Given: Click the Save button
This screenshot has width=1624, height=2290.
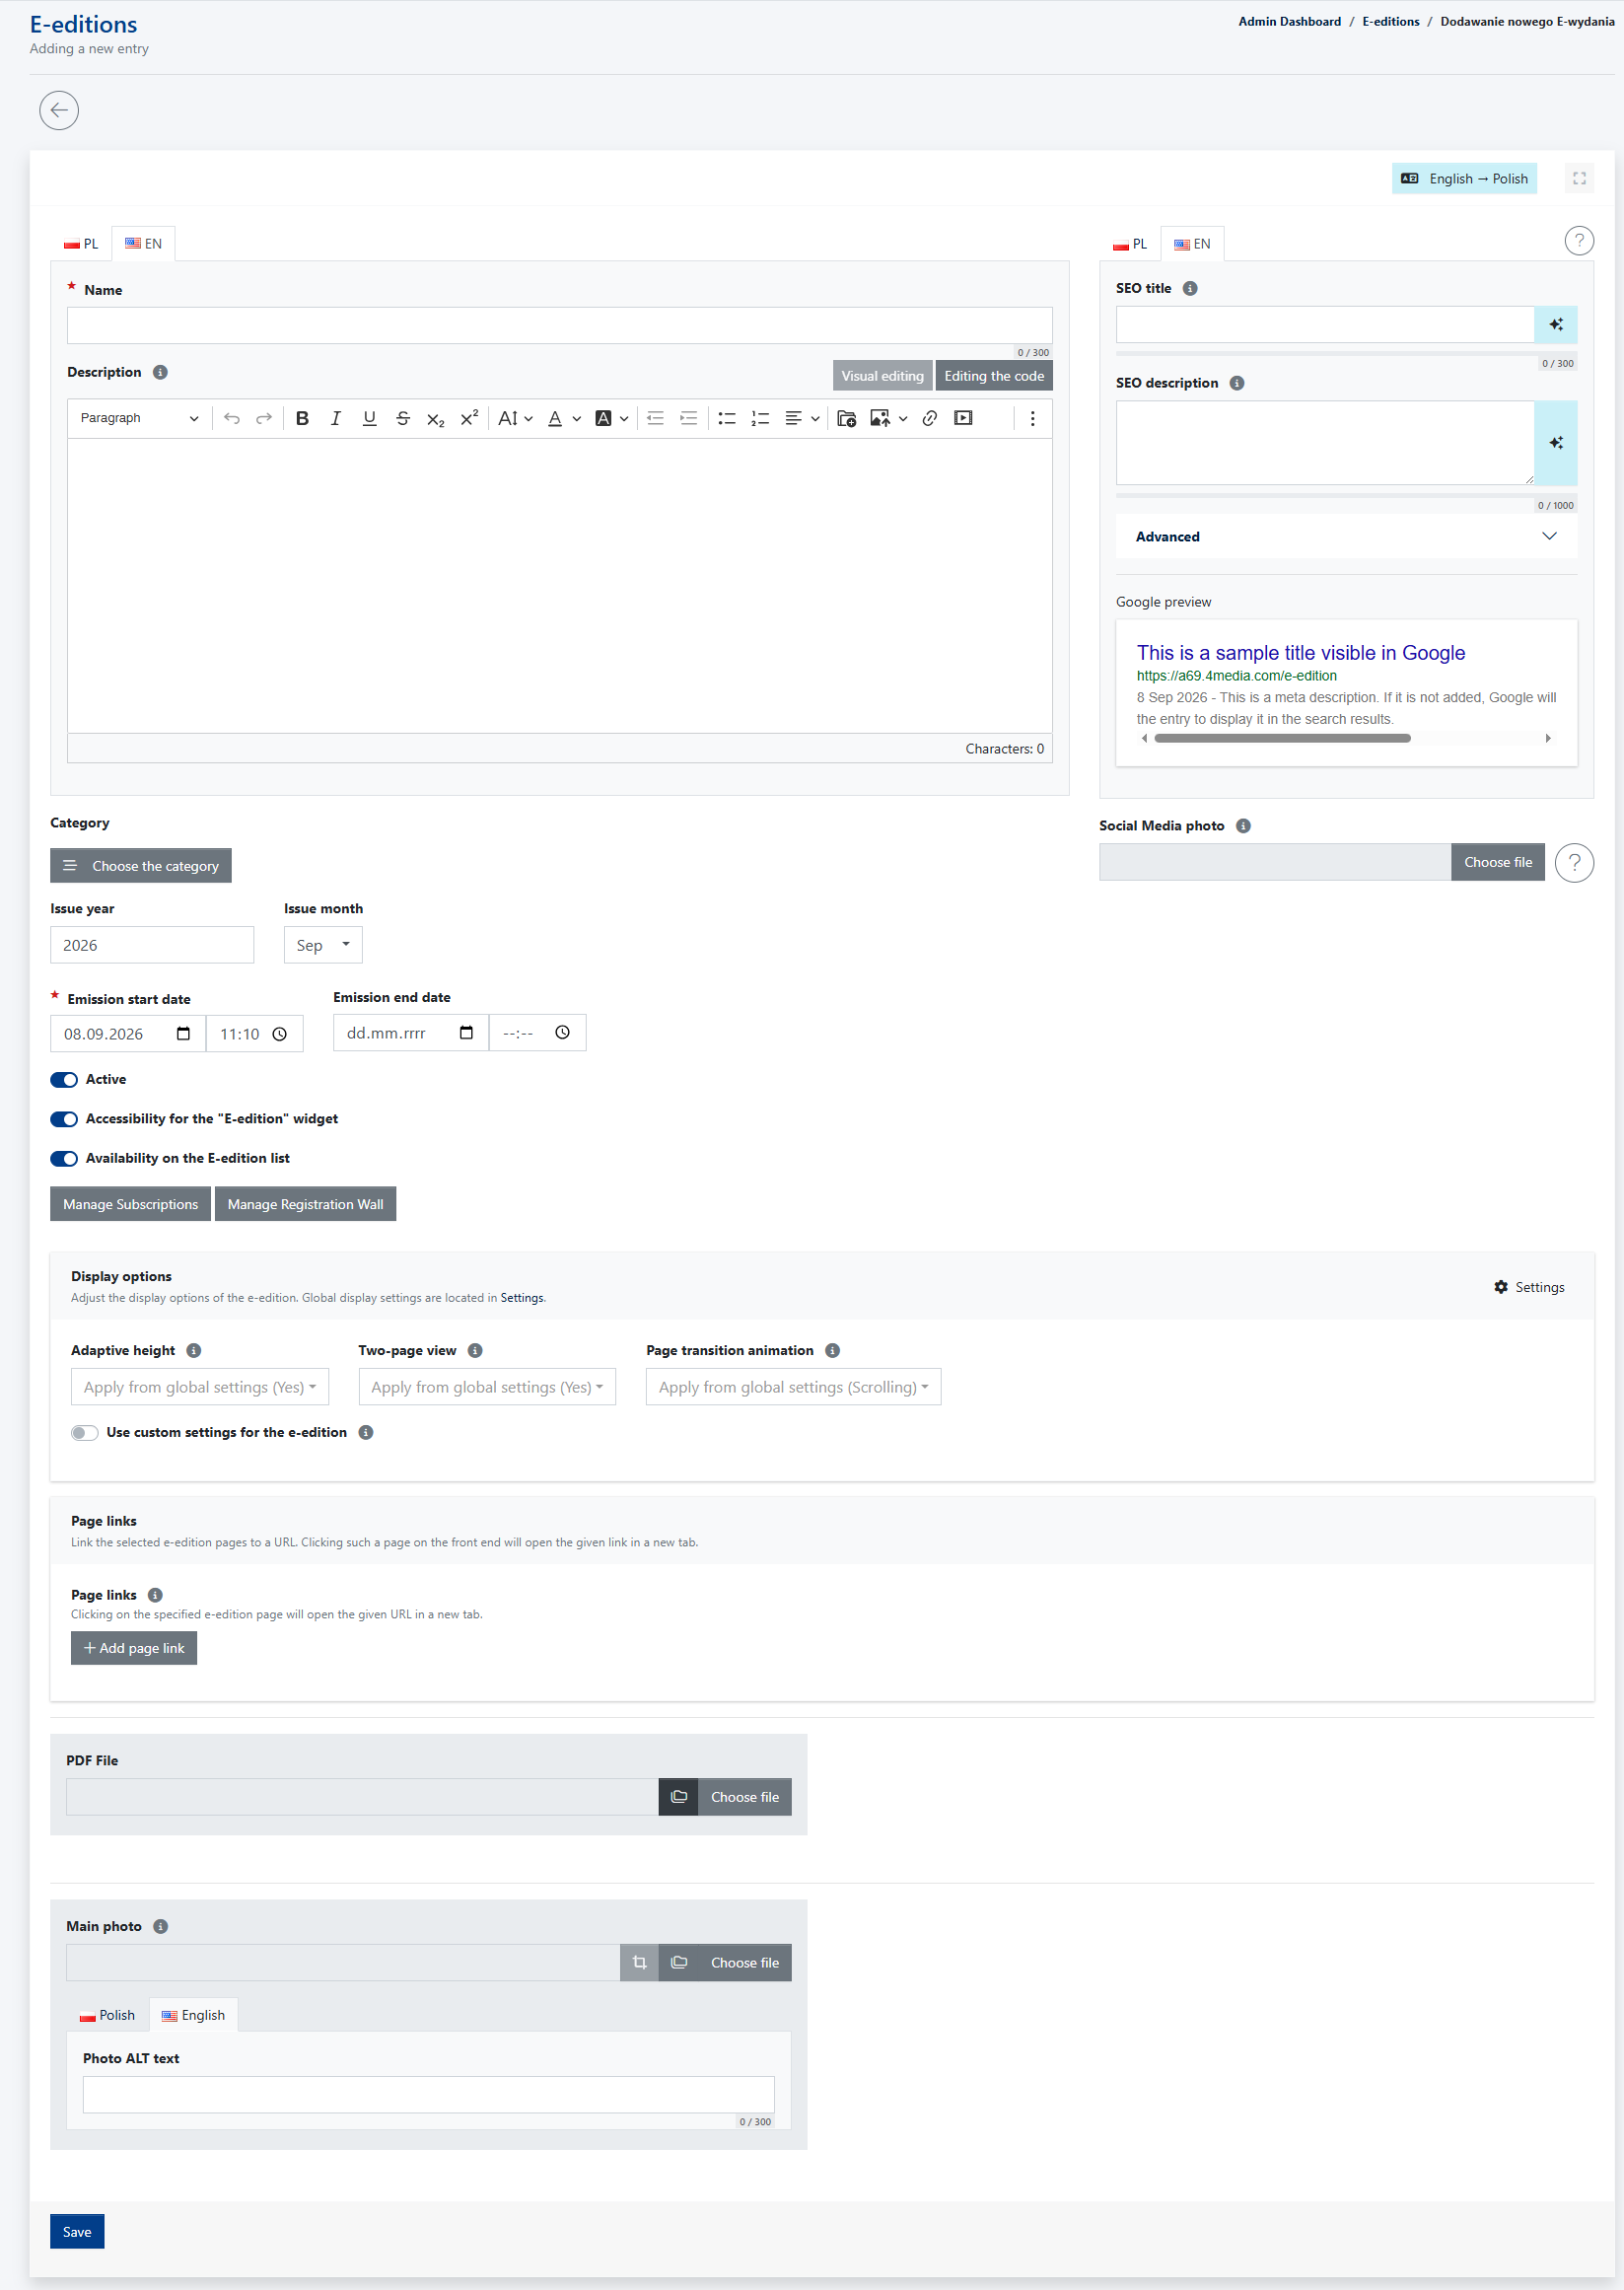Looking at the screenshot, I should (77, 2231).
